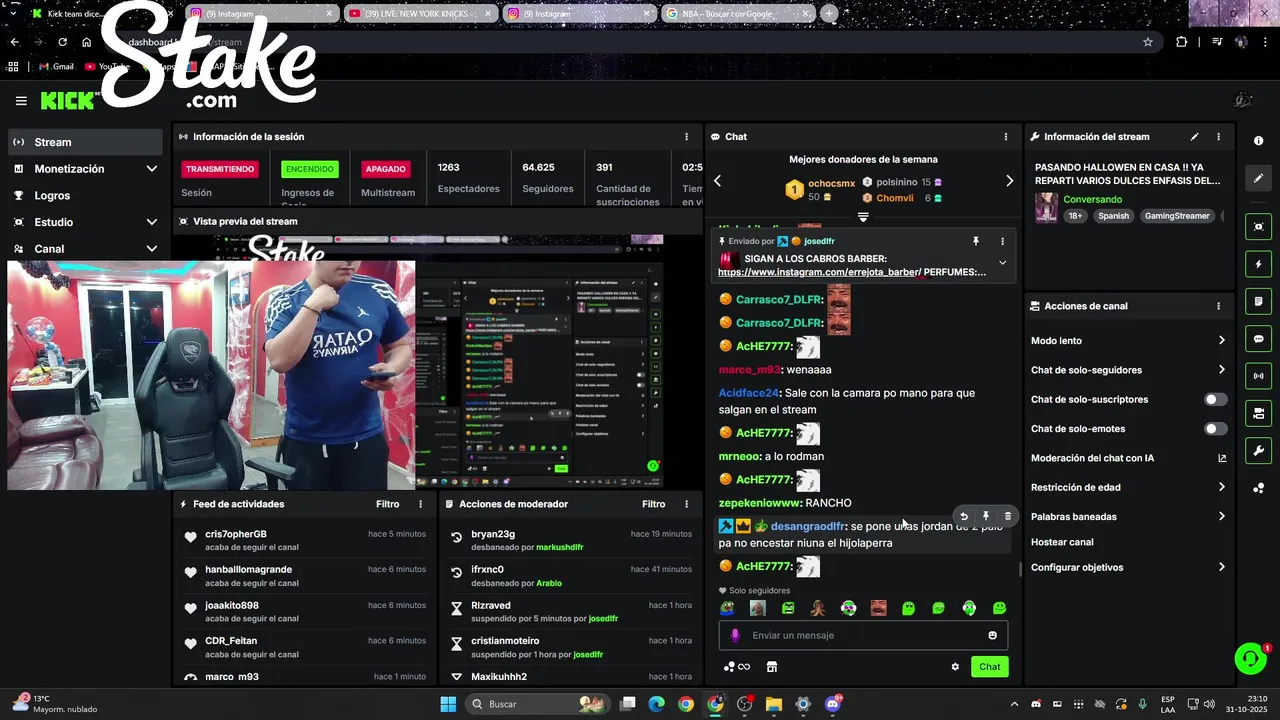
Task: Click the purple microphone icon in chat input
Action: tap(735, 635)
